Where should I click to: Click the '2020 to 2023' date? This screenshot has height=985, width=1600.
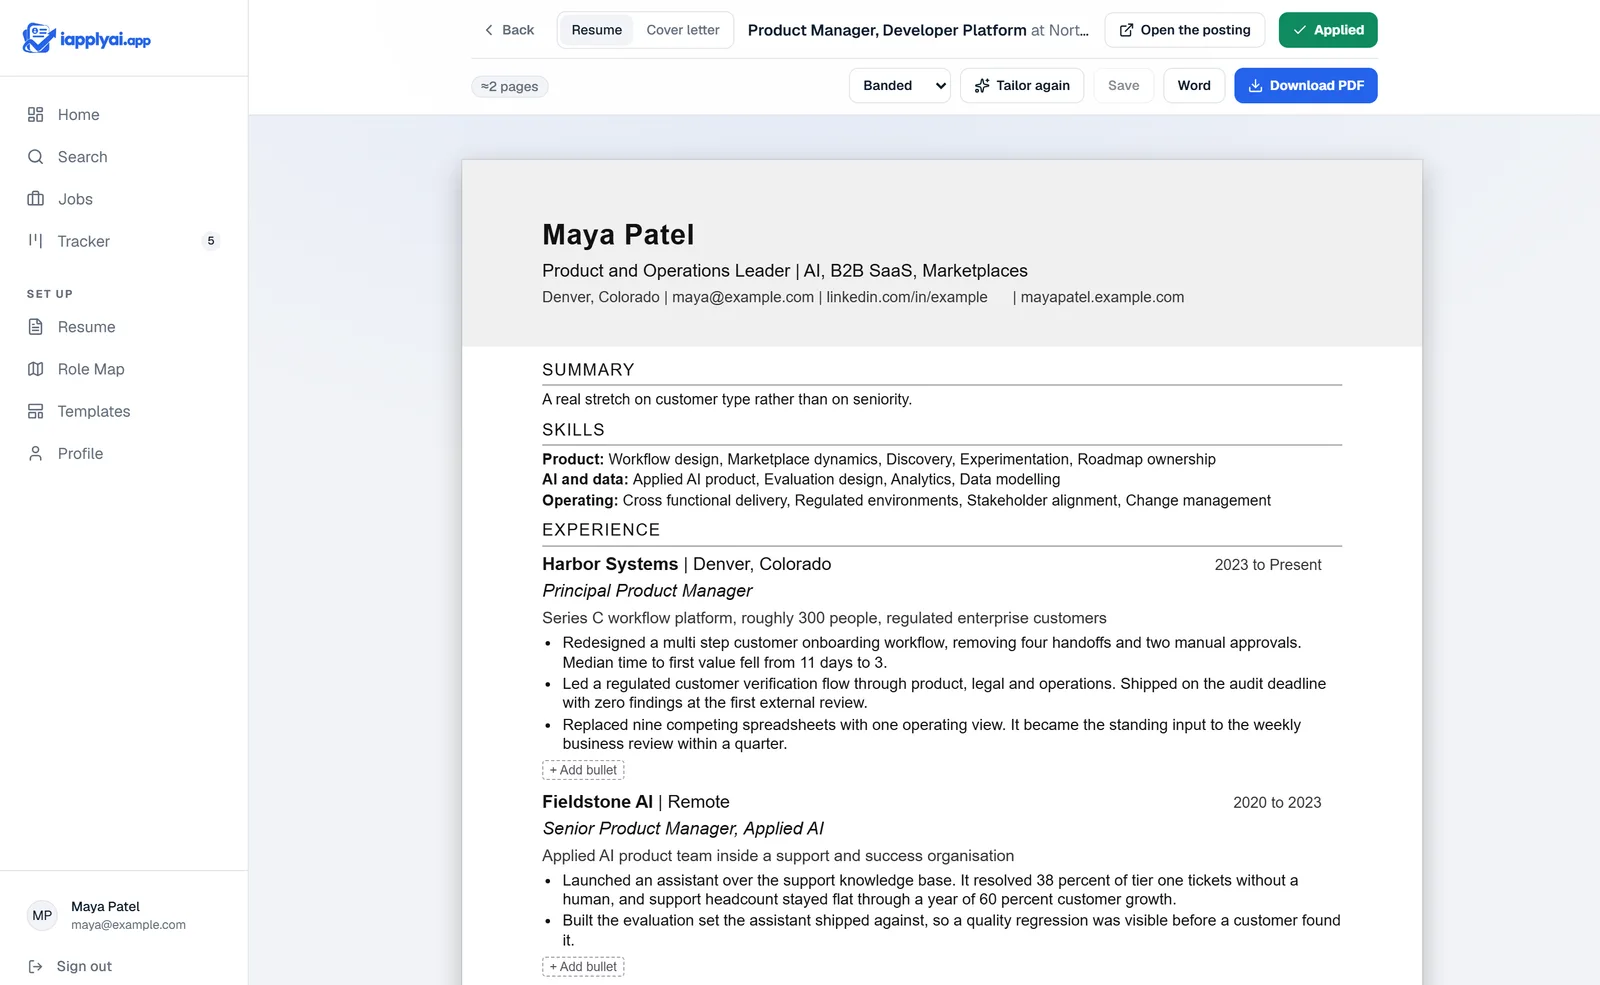1277,803
